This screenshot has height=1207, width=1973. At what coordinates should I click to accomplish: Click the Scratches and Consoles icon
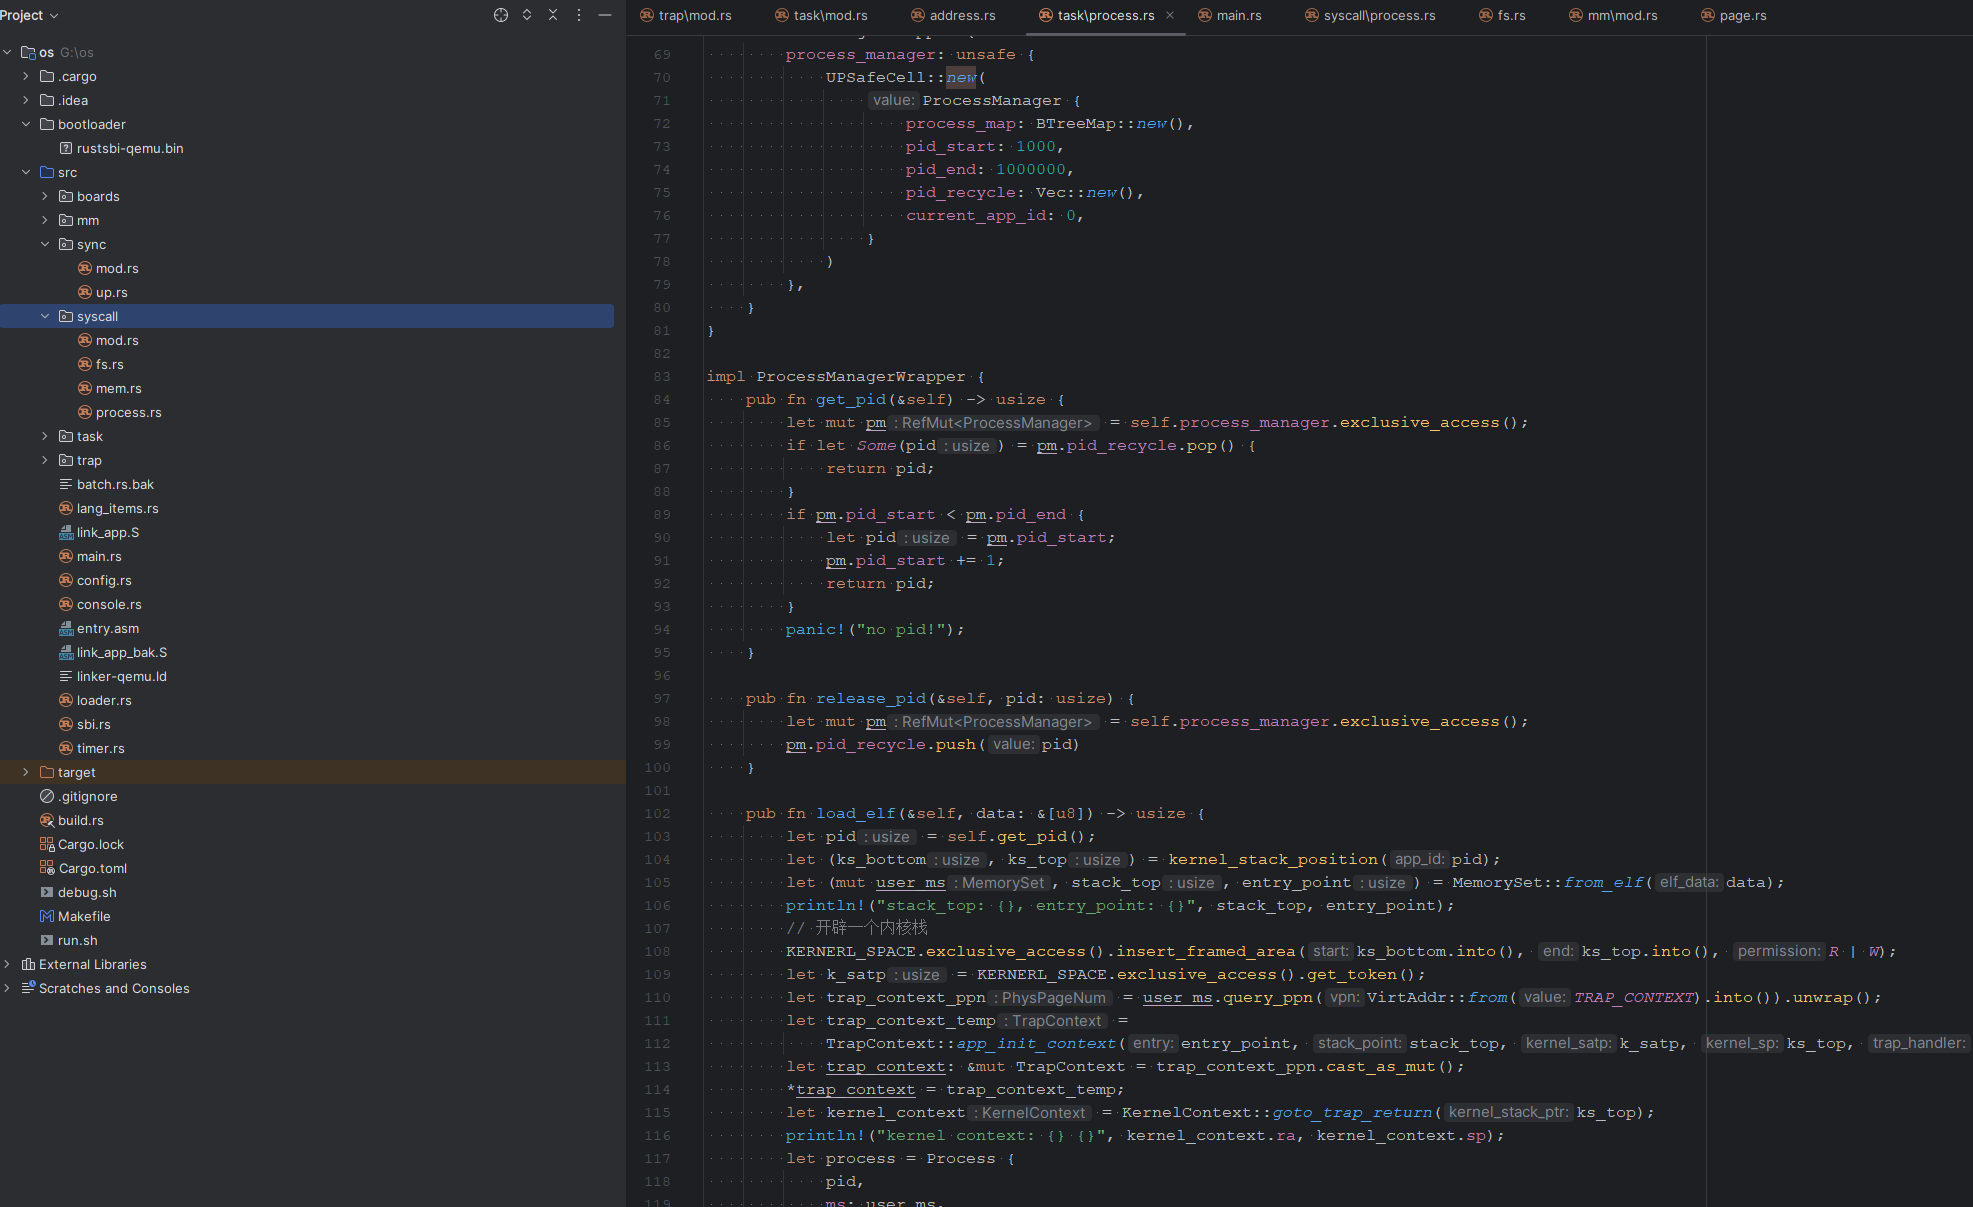pyautogui.click(x=28, y=988)
